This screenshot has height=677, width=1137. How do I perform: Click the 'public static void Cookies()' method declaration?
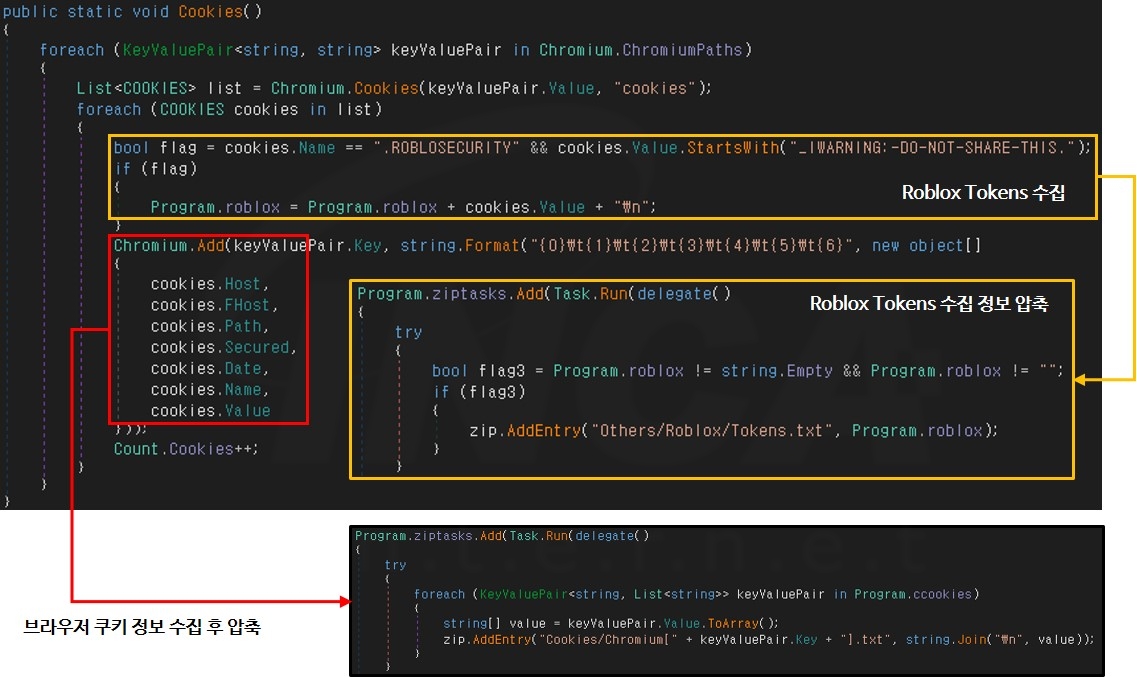(132, 12)
